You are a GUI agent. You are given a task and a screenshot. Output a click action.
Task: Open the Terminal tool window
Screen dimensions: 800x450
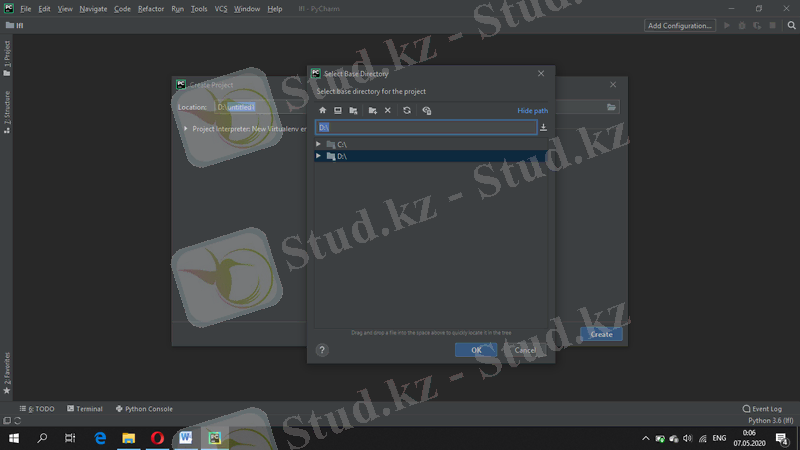point(85,409)
